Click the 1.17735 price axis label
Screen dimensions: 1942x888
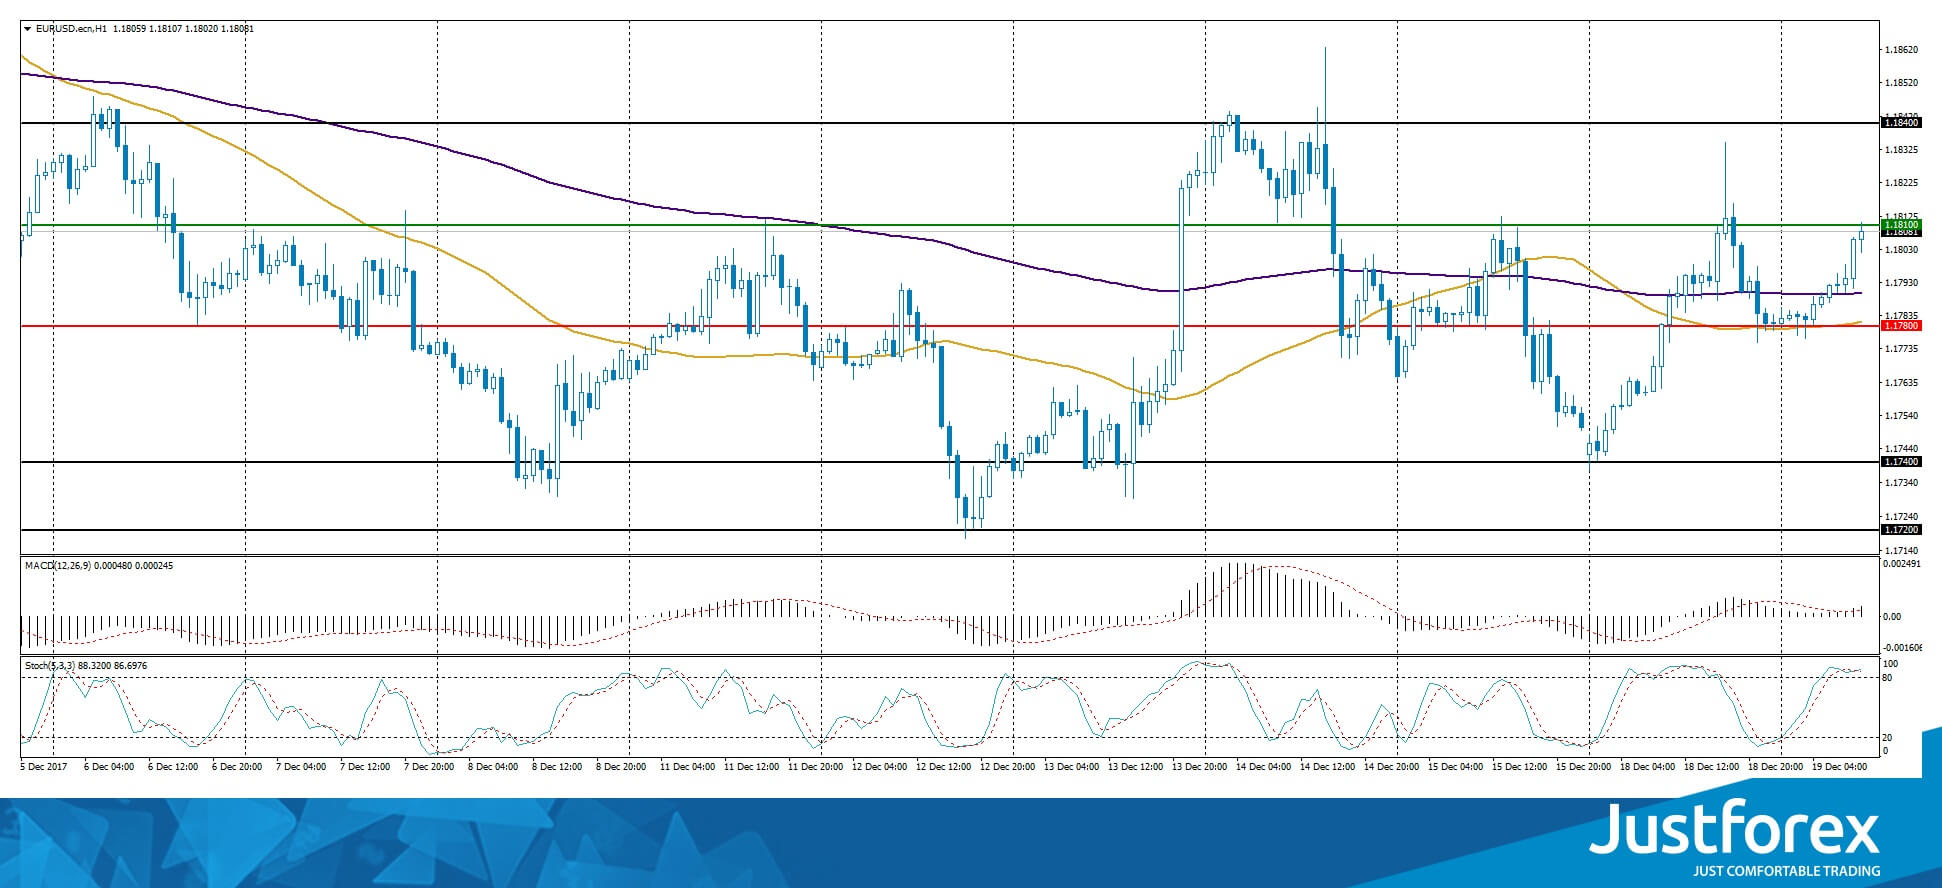pos(1901,349)
